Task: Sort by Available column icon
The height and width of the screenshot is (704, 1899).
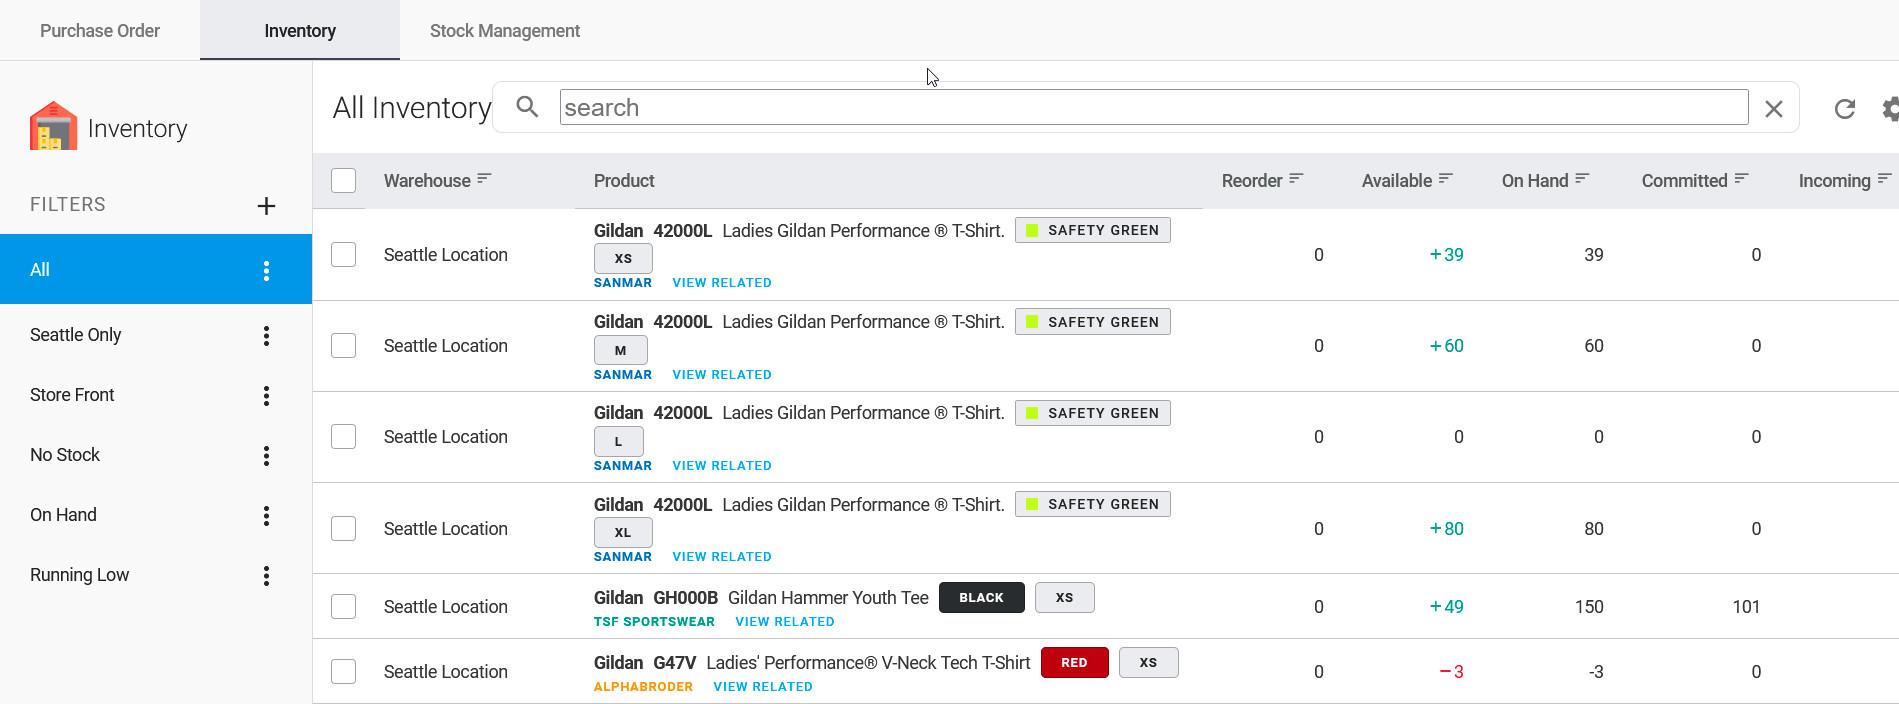Action: pos(1445,179)
